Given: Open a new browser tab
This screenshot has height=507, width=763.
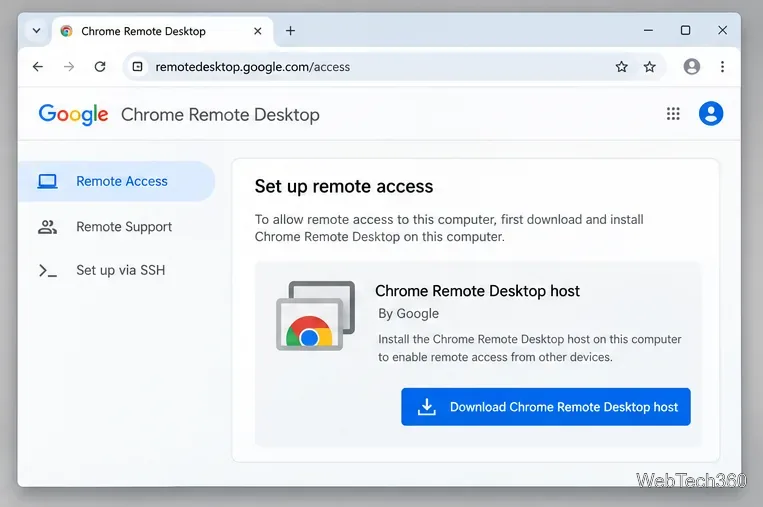Looking at the screenshot, I should [291, 31].
